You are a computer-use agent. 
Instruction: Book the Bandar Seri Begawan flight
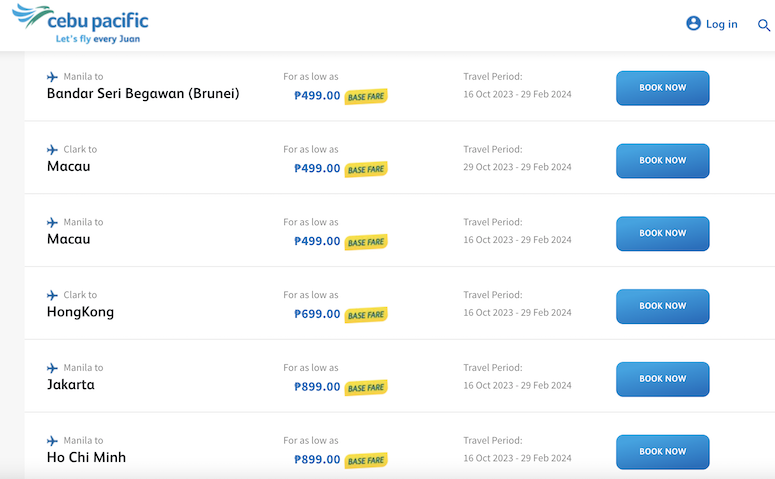click(x=662, y=88)
